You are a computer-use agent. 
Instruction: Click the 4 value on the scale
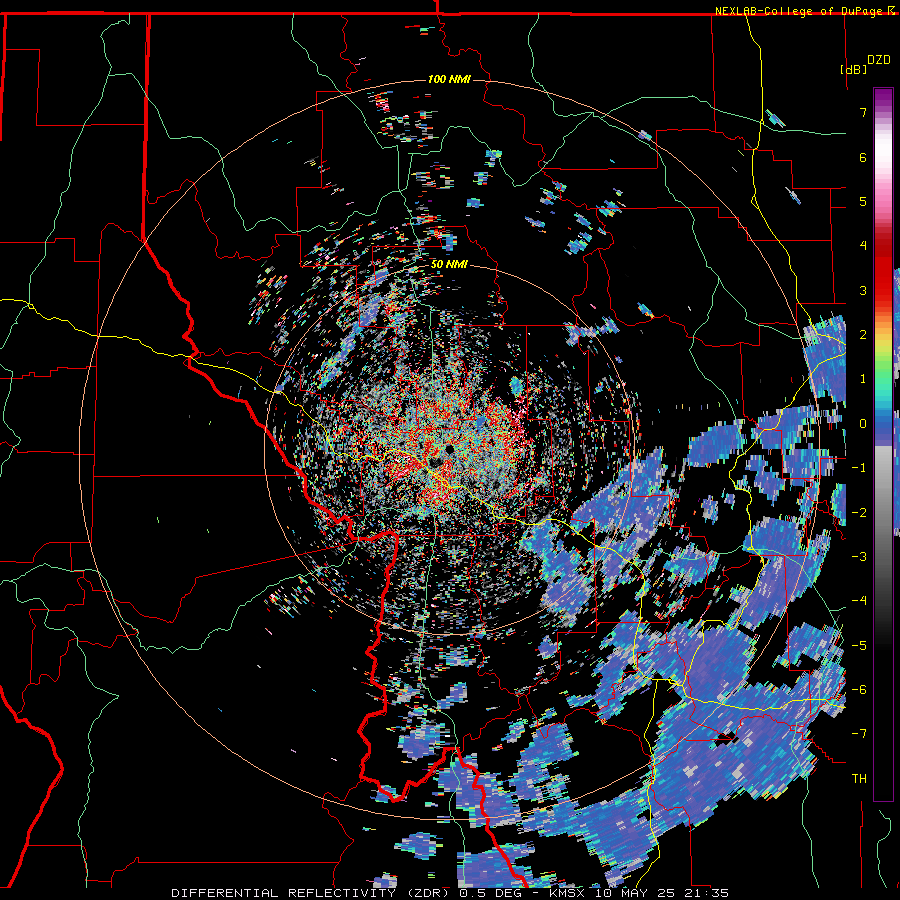[863, 246]
